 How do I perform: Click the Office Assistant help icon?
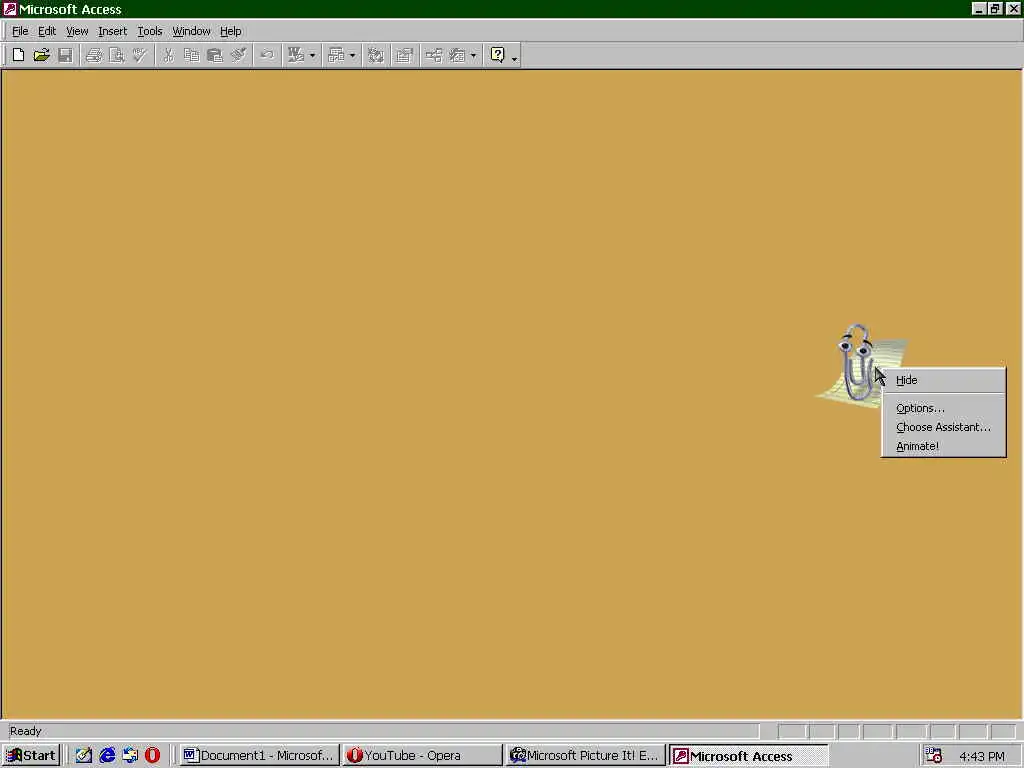click(498, 56)
